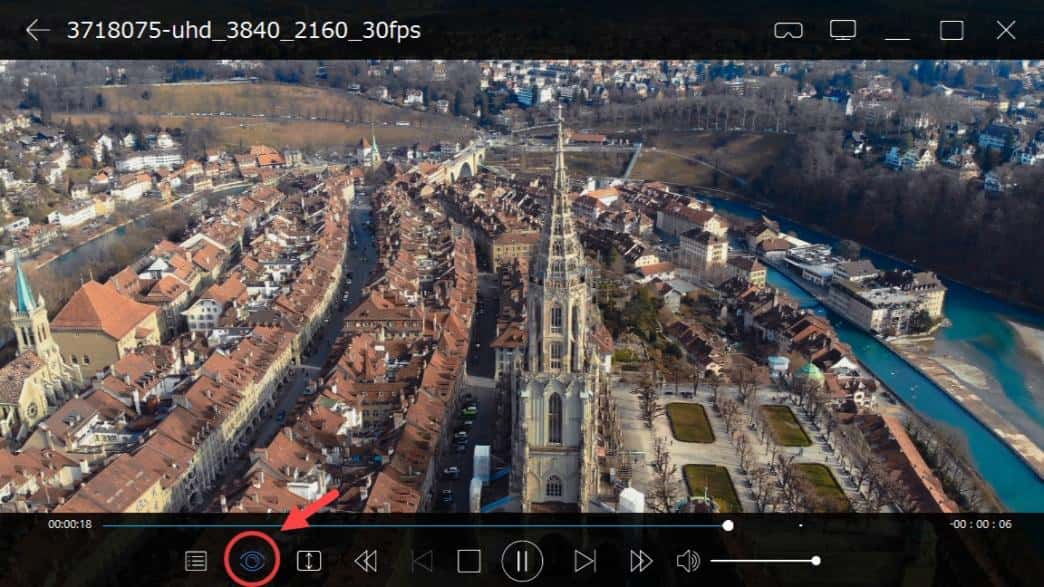Click the remaining time -00:00:06 label
Screen dimensions: 1044x587
(x=977, y=522)
